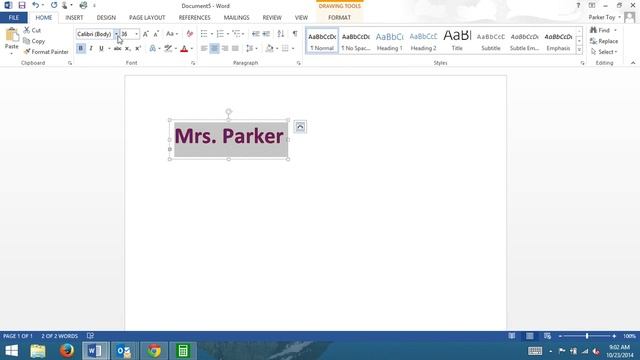640x360 pixels.
Task: Open the Multilevel List menu
Action: coord(238,34)
